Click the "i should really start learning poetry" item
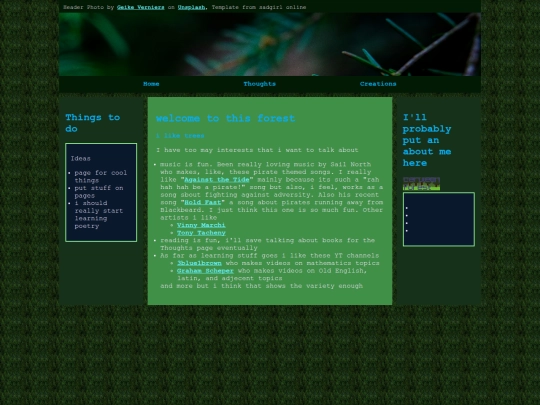 98,215
